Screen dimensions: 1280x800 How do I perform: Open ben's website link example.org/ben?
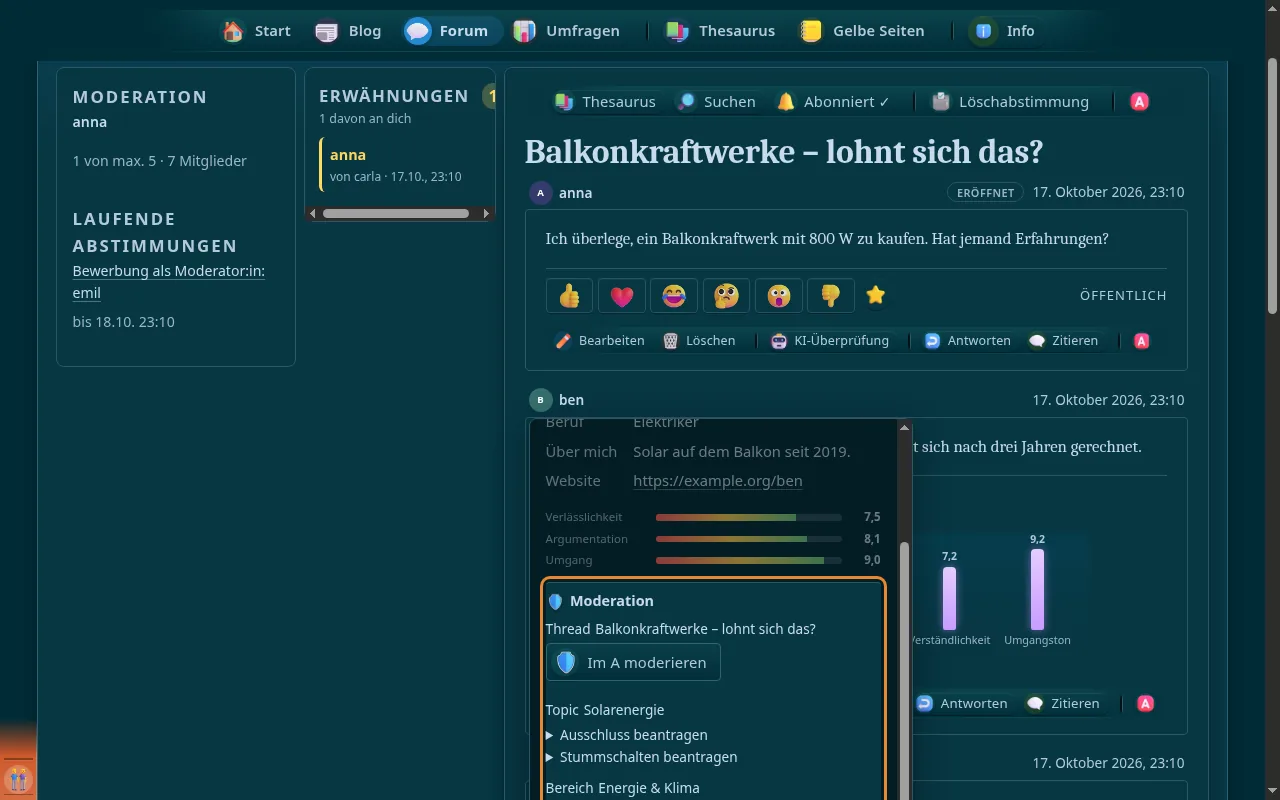click(718, 481)
